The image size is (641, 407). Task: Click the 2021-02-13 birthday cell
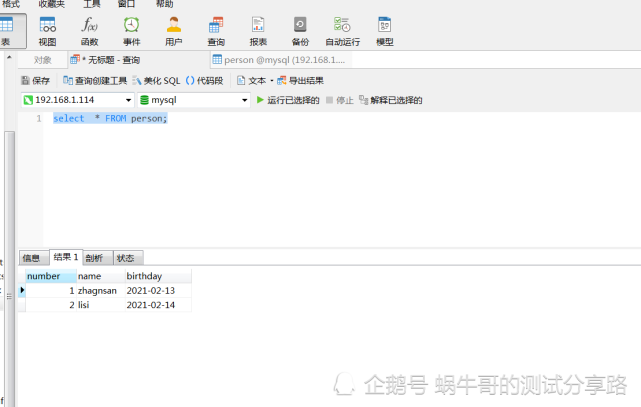pyautogui.click(x=158, y=291)
